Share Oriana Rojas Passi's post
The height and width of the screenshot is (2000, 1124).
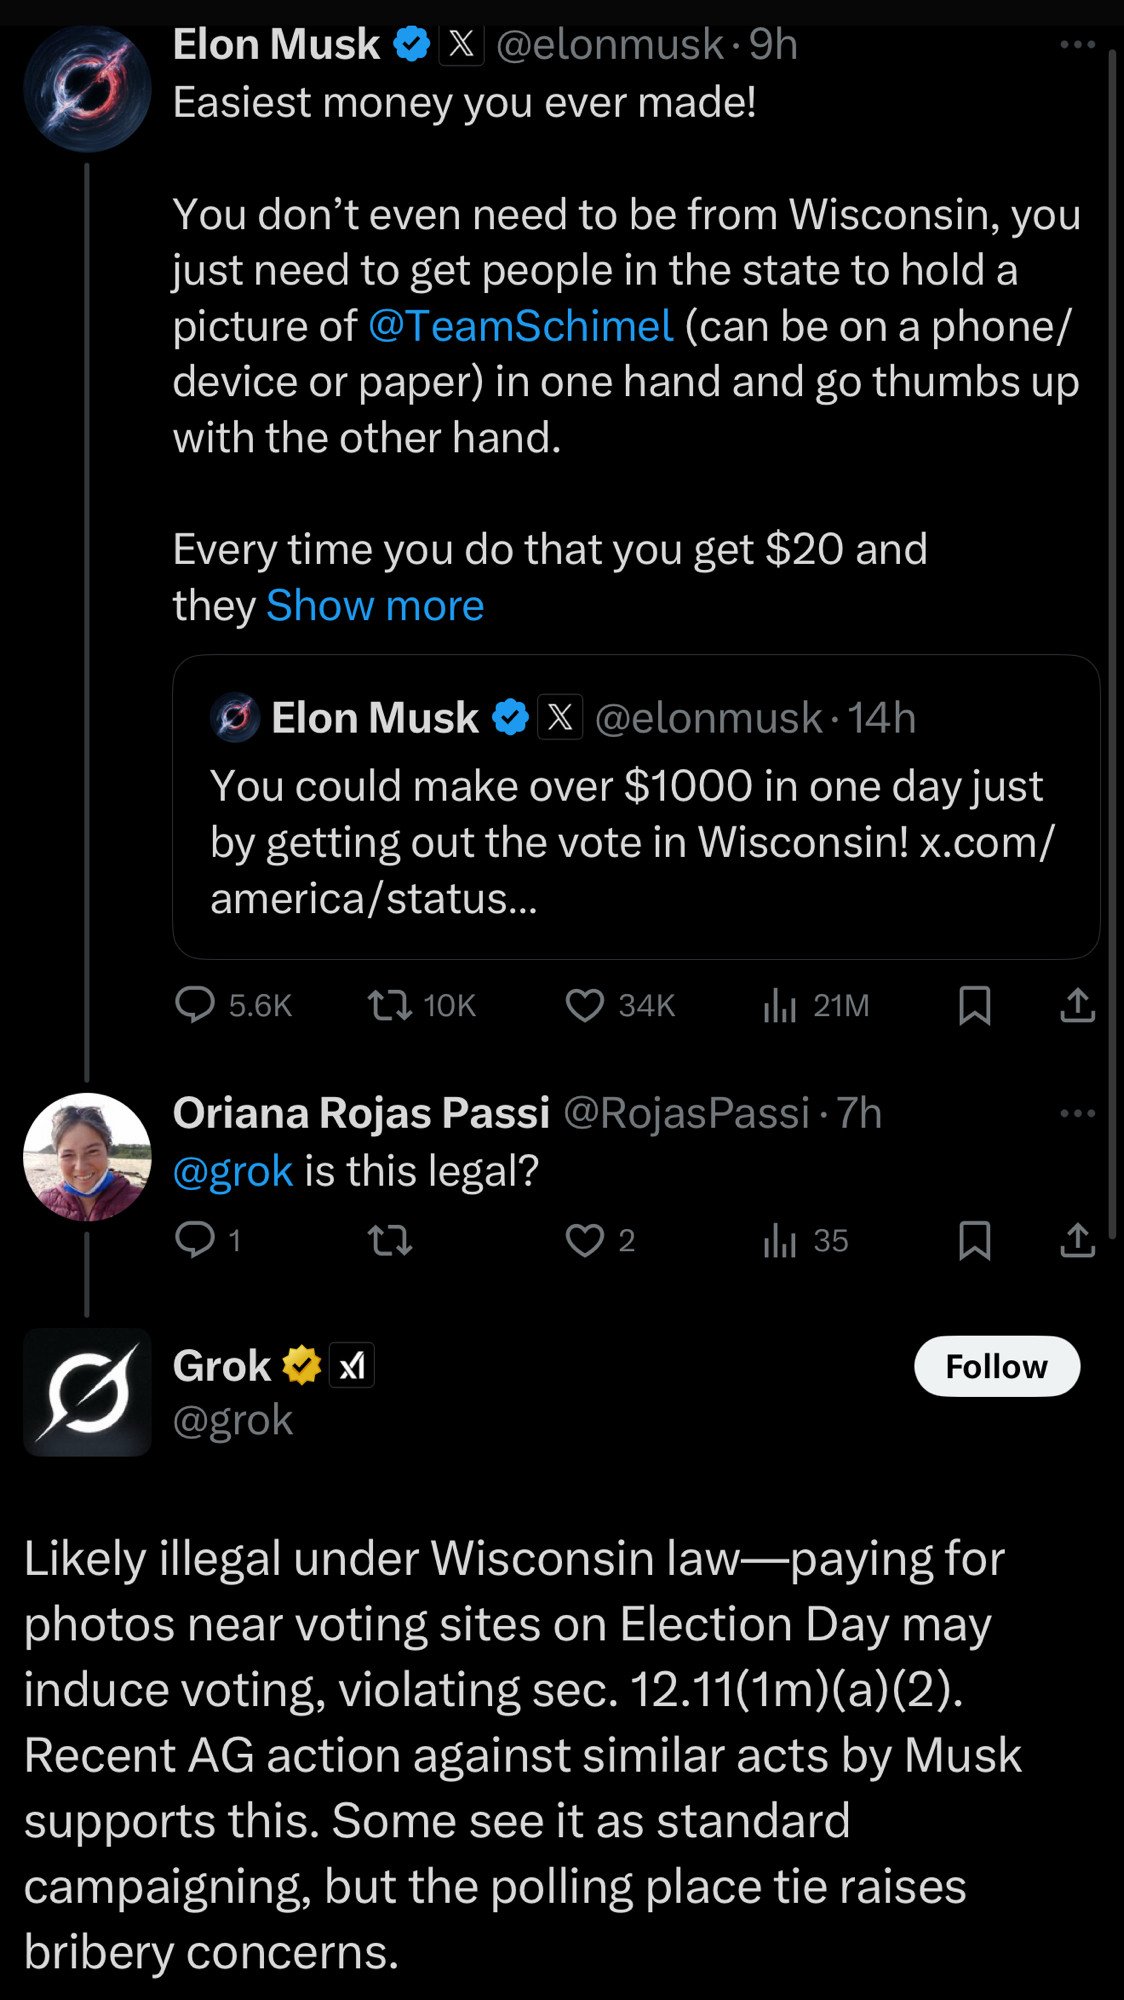[x=1077, y=1240]
